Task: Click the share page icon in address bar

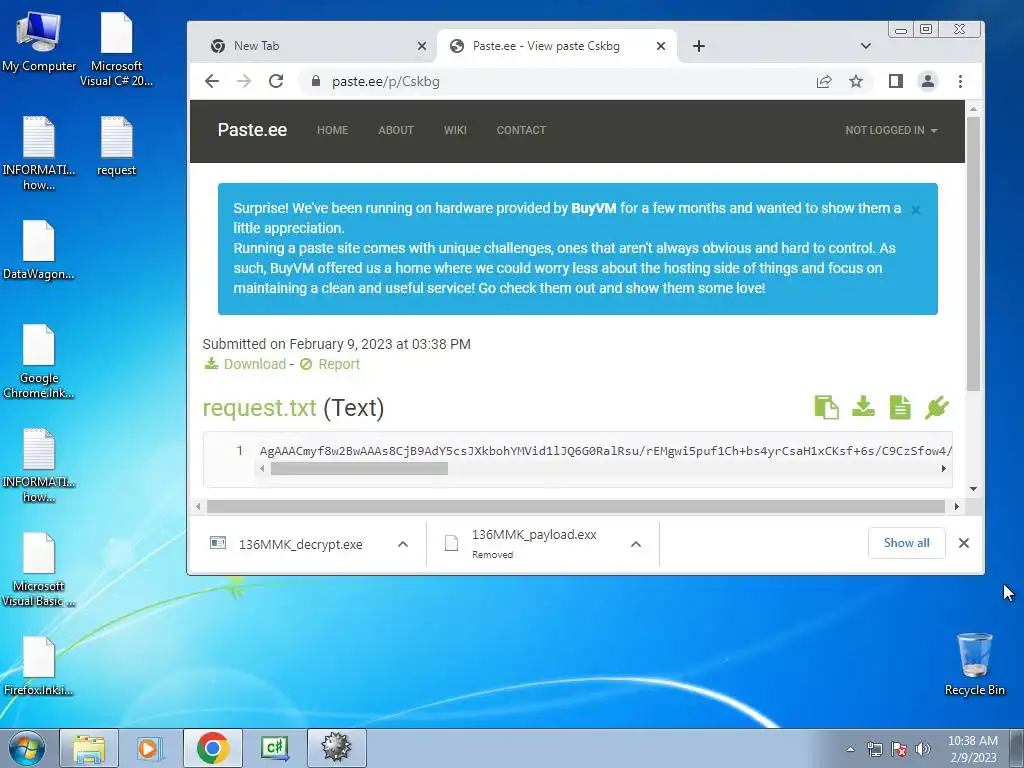Action: [824, 82]
